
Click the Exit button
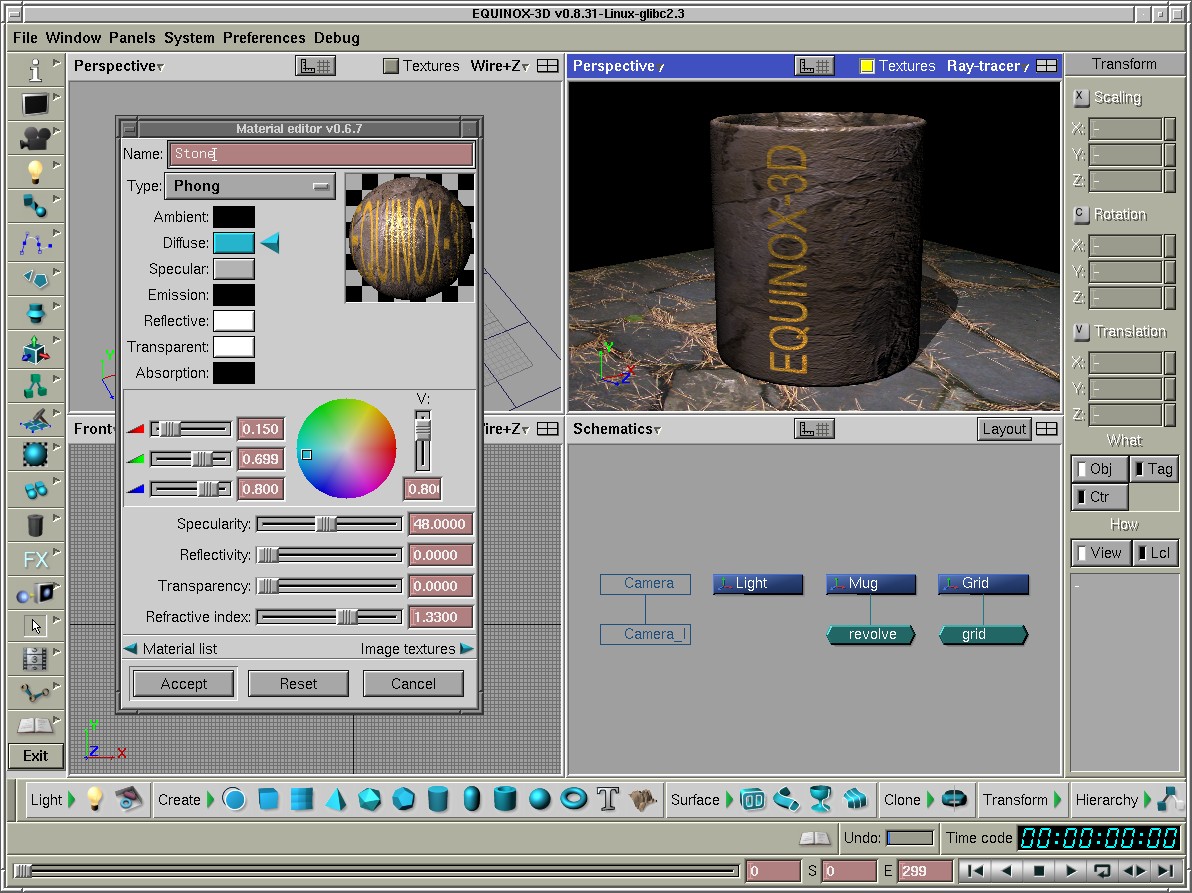coord(35,755)
